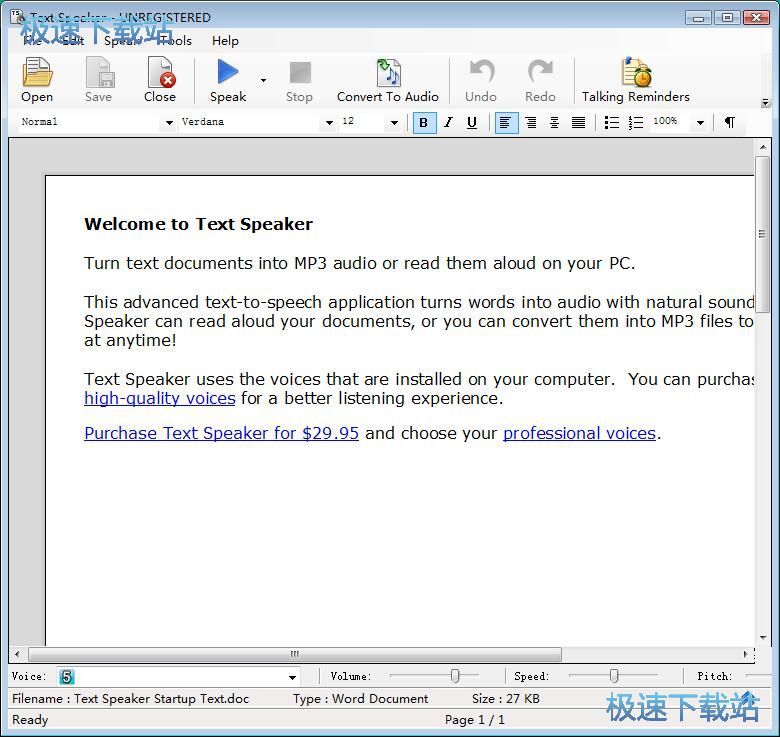Insert a numbered list

click(x=636, y=122)
